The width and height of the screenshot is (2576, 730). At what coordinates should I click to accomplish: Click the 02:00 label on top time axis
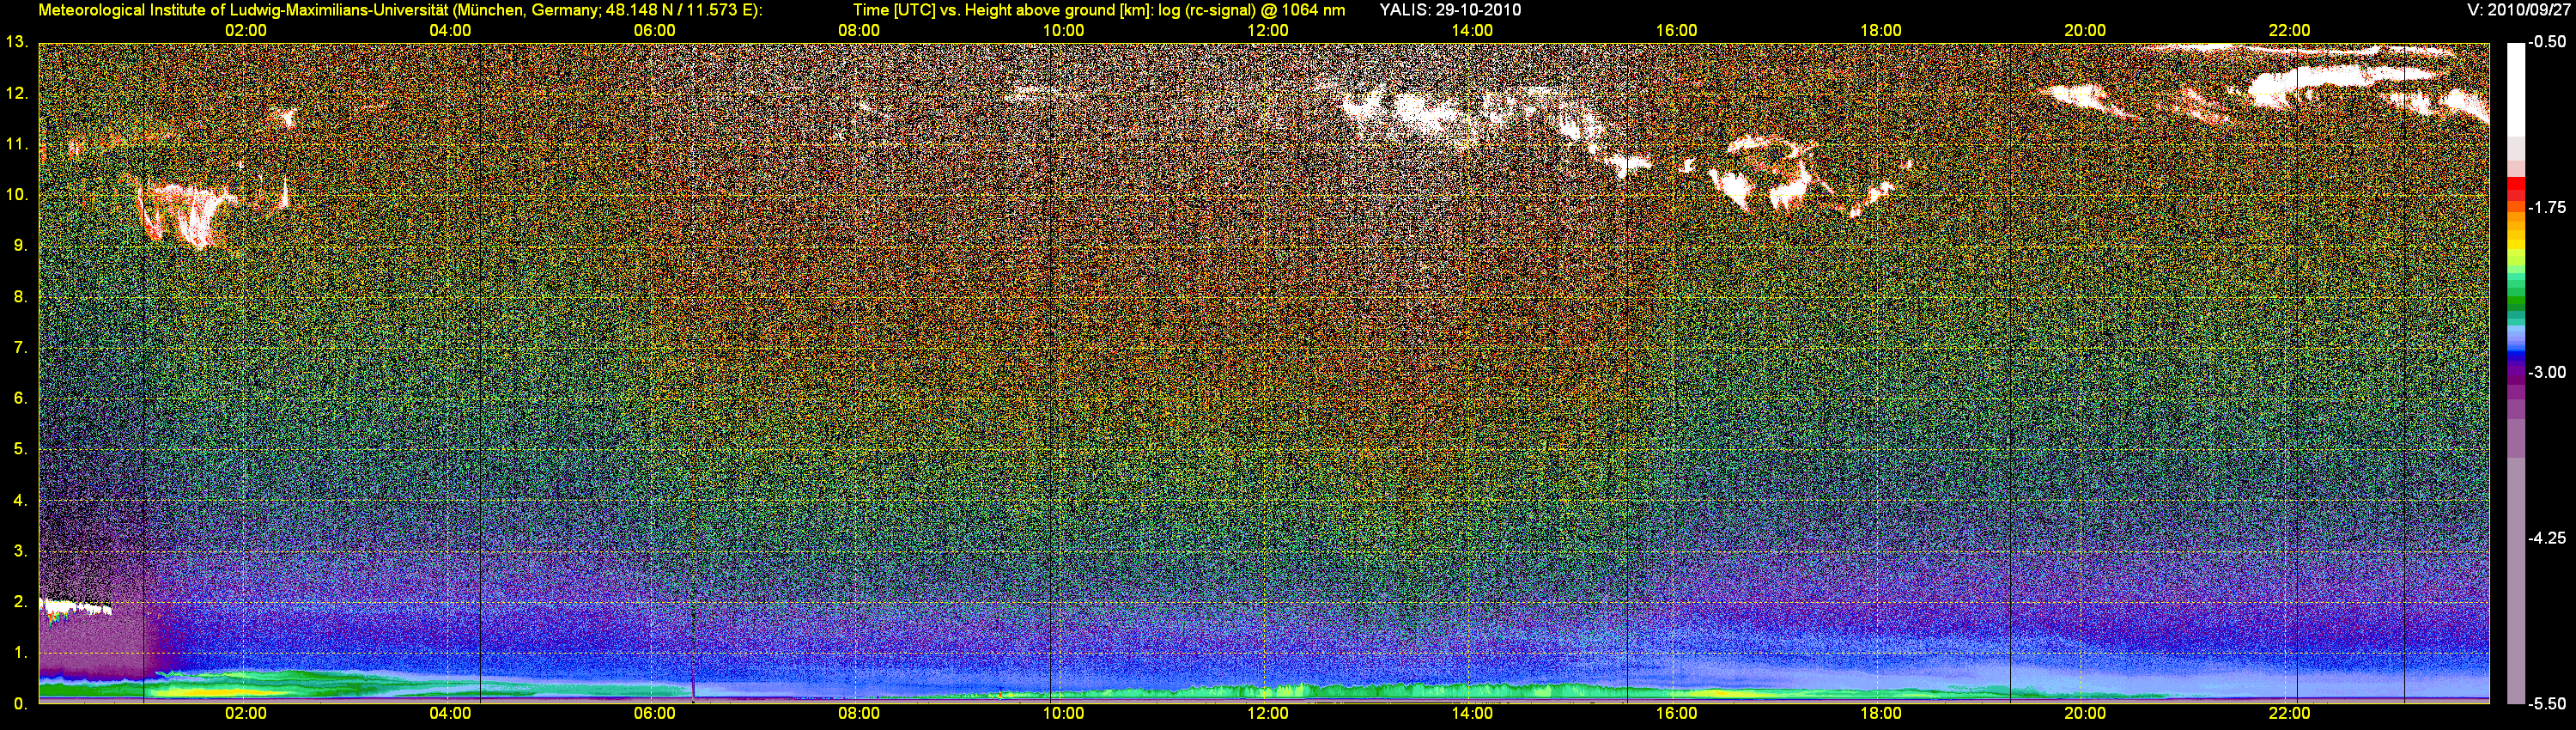pos(246,31)
